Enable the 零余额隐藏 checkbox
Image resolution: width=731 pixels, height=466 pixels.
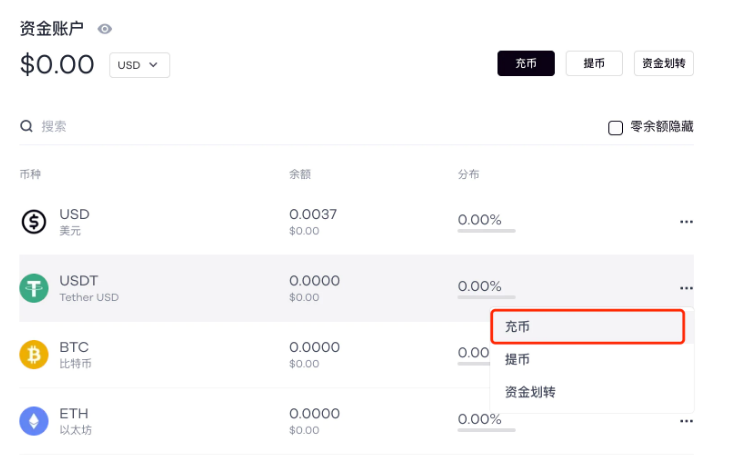(616, 128)
